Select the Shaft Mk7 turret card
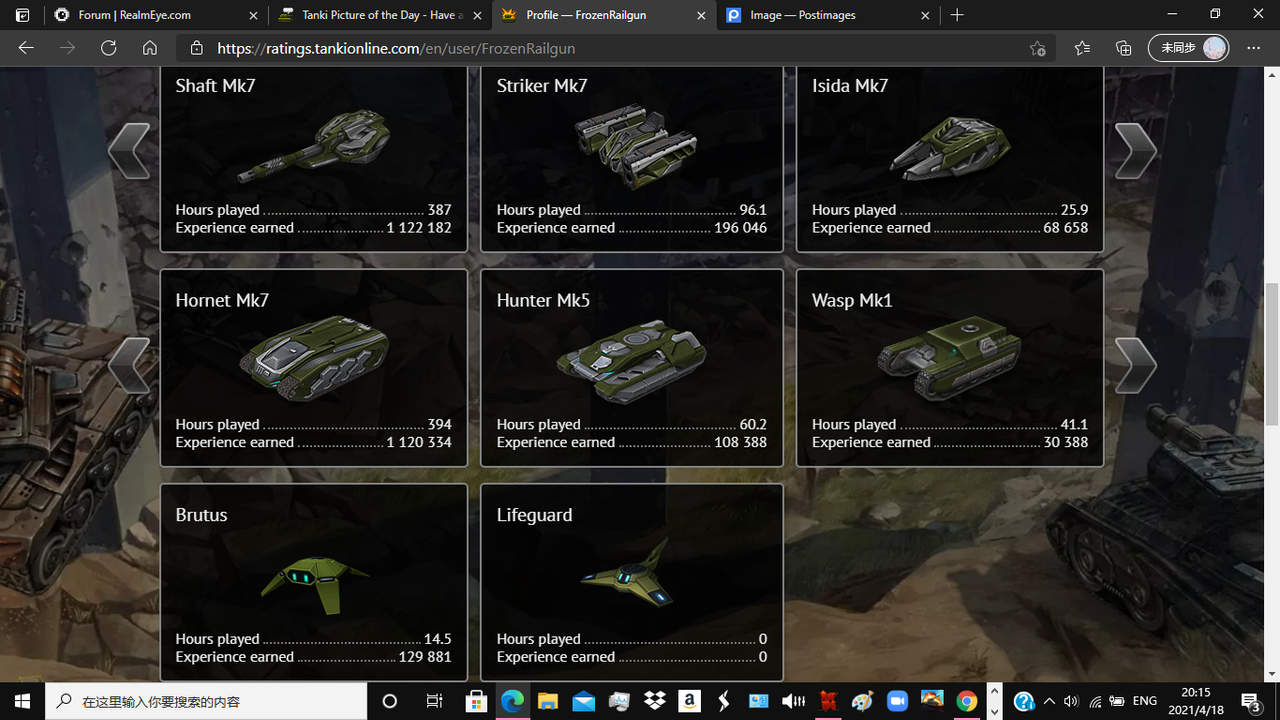Image resolution: width=1280 pixels, height=720 pixels. click(314, 158)
